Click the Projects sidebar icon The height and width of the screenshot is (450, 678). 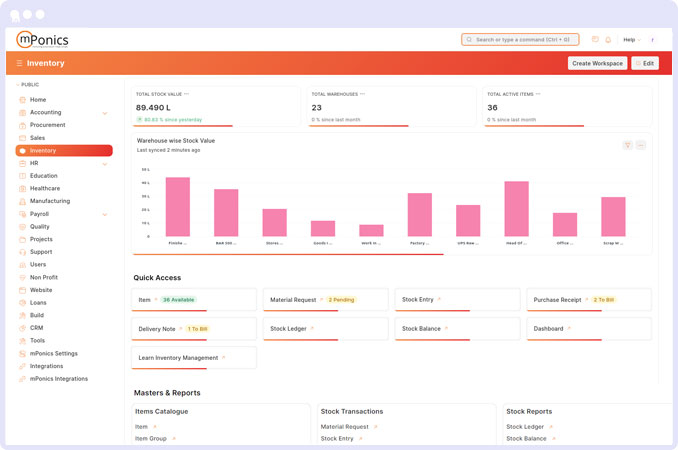22,239
